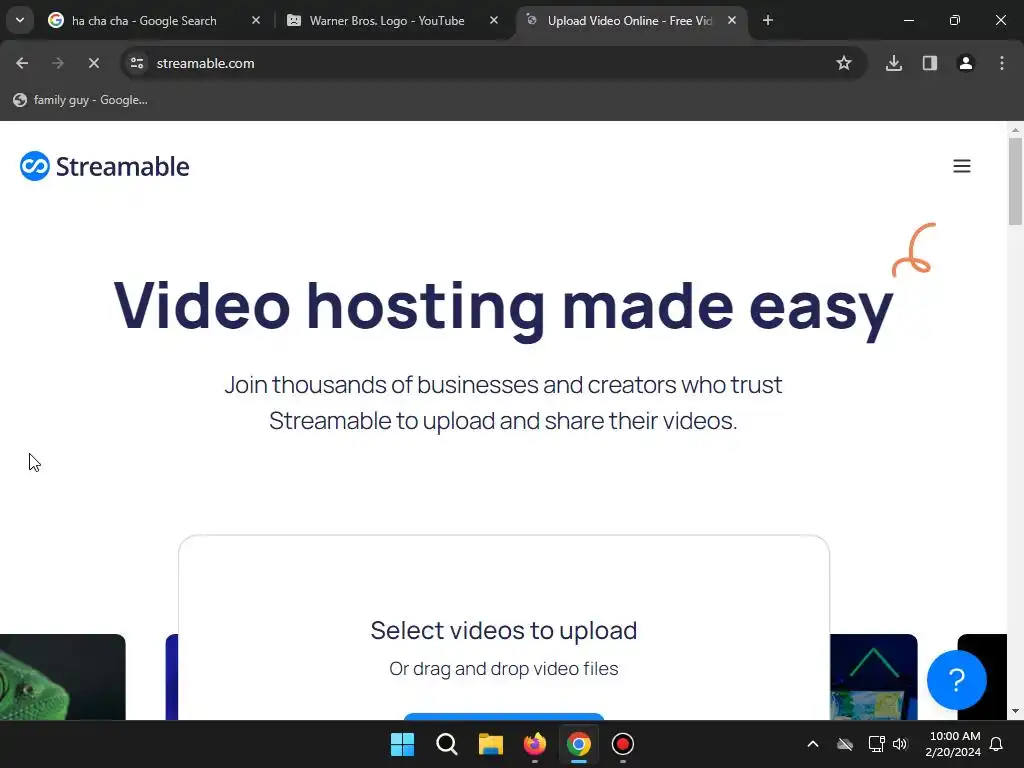Open the Streamable hamburger menu
This screenshot has width=1024, height=768.
(961, 166)
